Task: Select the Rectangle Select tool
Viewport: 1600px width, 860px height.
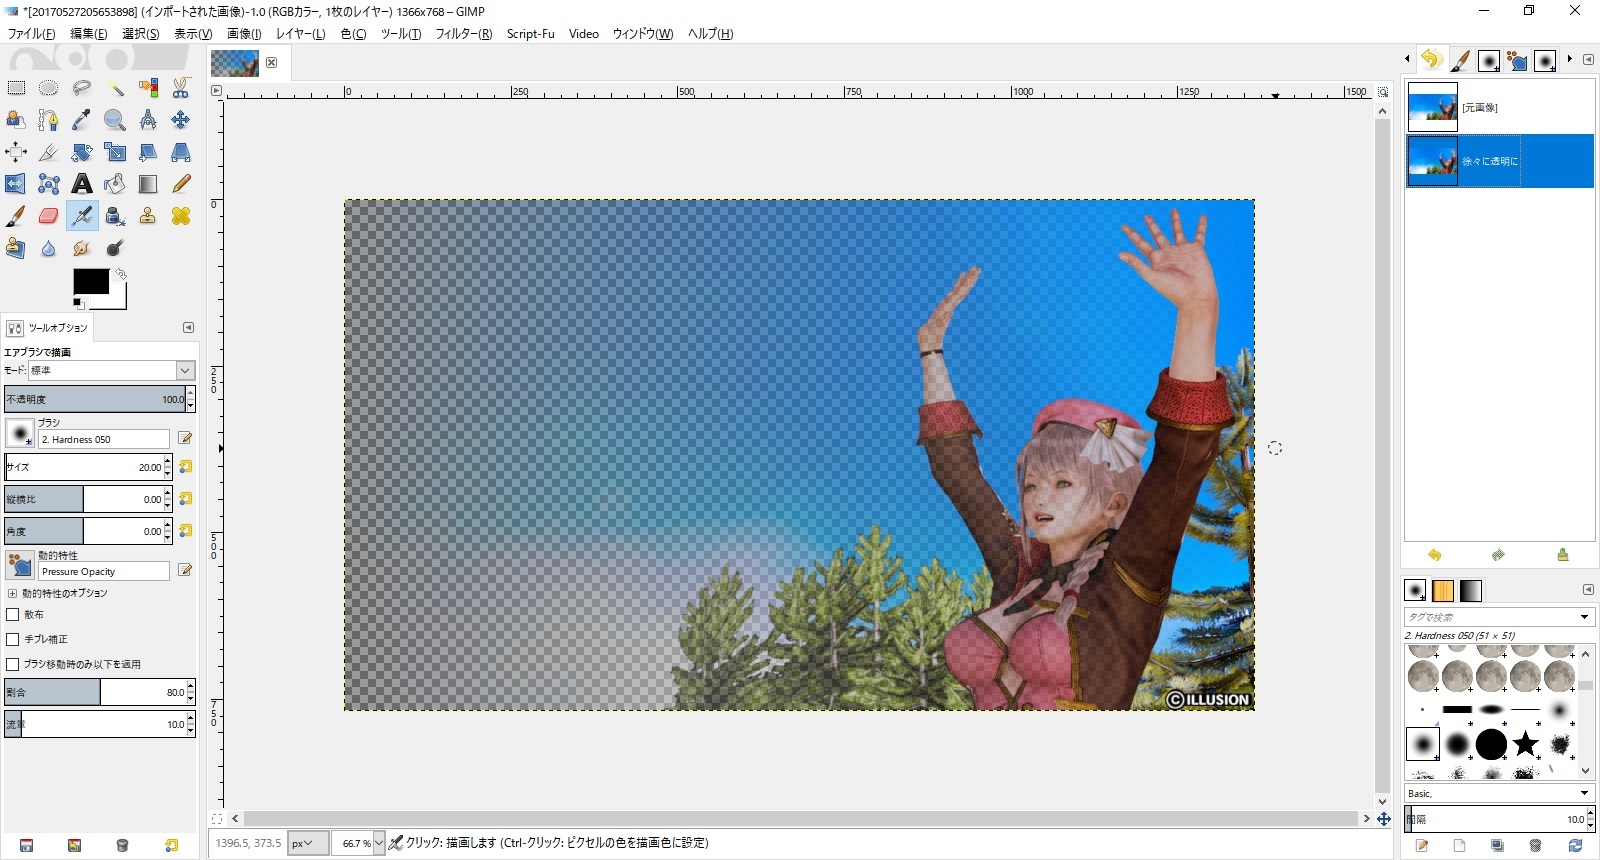Action: pyautogui.click(x=16, y=88)
